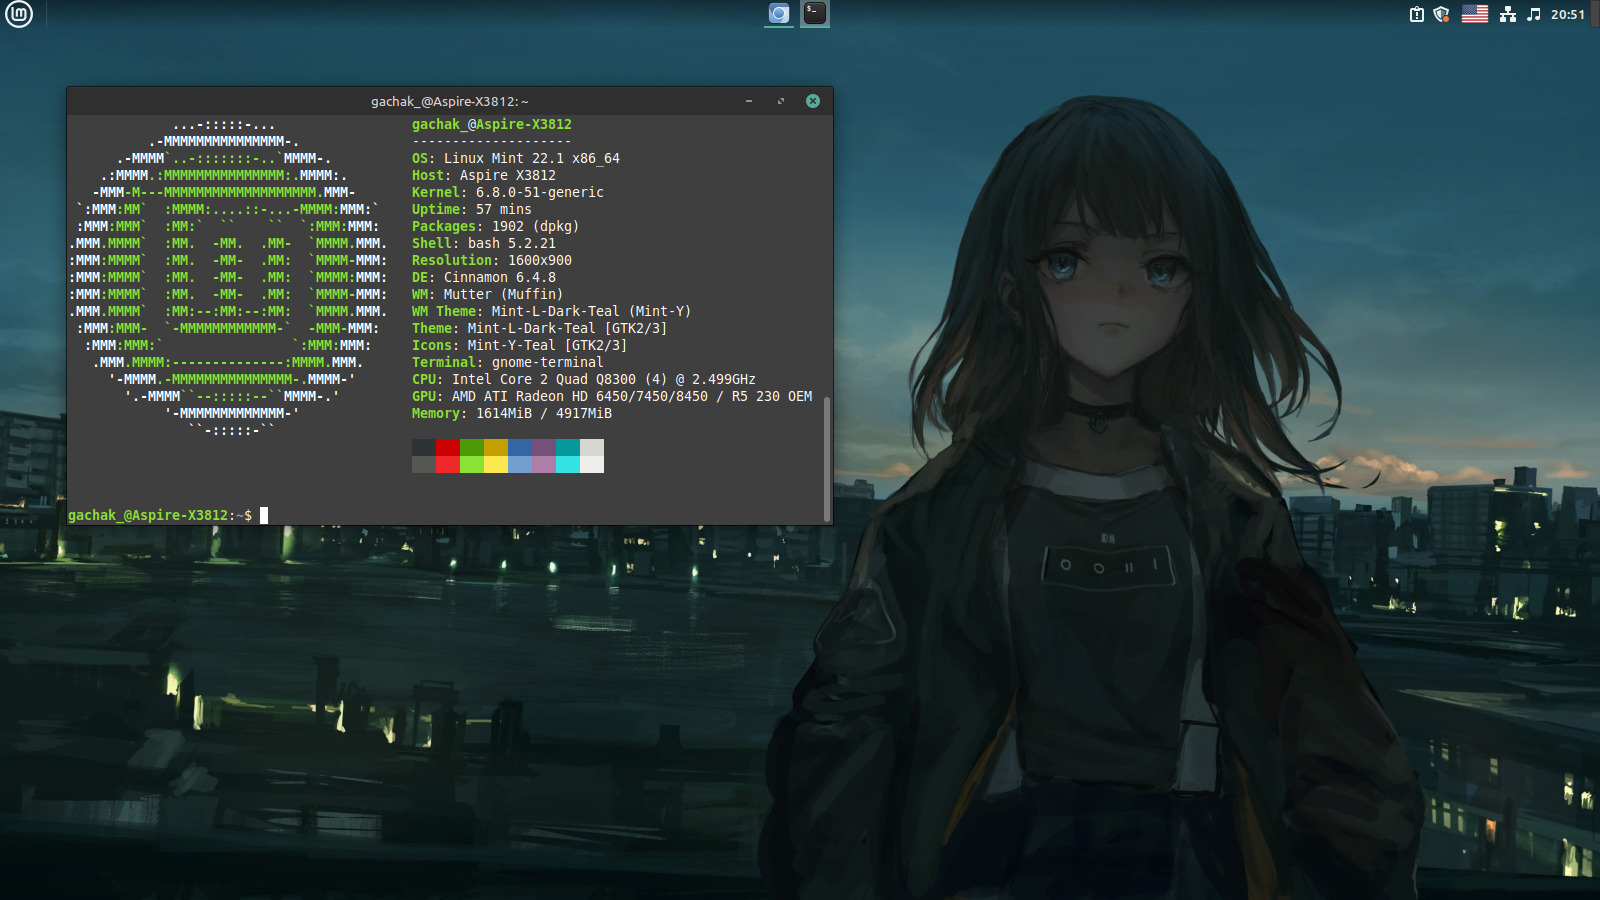Click the terminal scrollbar handle
The height and width of the screenshot is (900, 1600).
coord(827,459)
